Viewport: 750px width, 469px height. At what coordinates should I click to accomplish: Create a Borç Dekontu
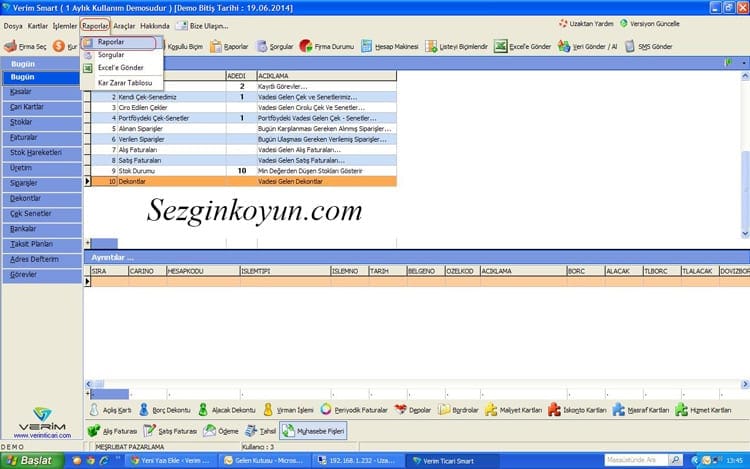point(164,410)
